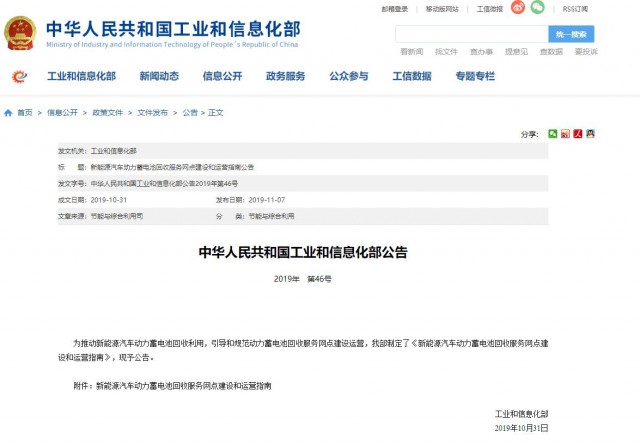Open 移动版网站 link
640x446 pixels.
[x=442, y=9]
